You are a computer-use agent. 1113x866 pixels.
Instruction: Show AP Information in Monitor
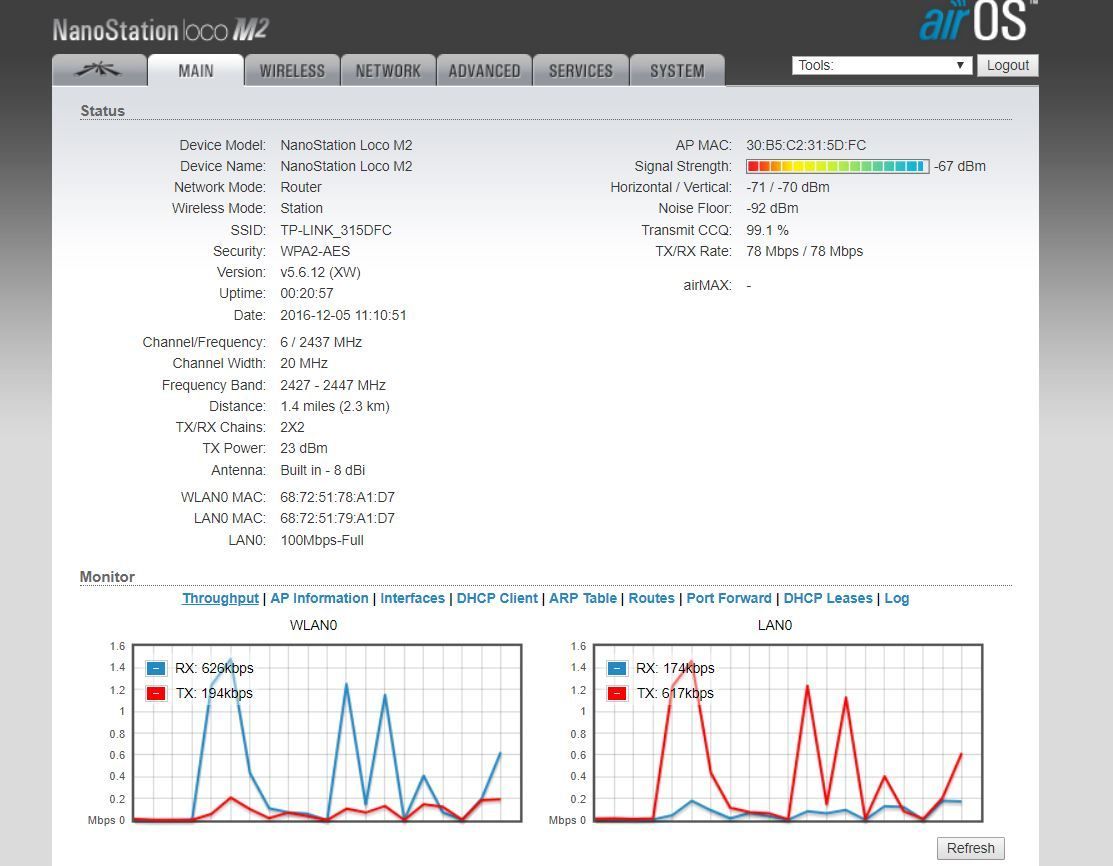319,598
